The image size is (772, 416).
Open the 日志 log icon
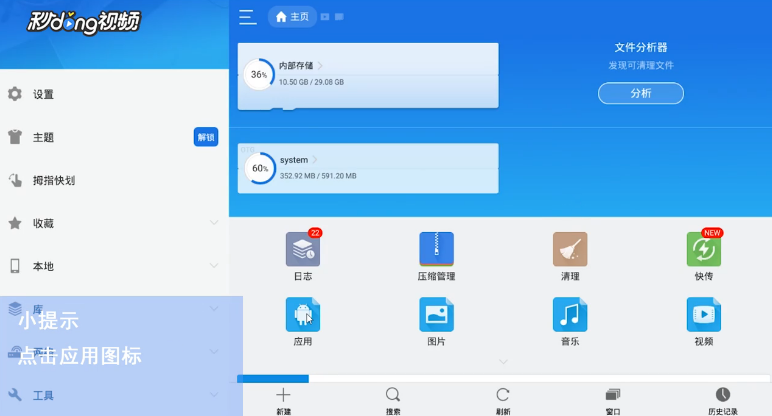point(303,249)
